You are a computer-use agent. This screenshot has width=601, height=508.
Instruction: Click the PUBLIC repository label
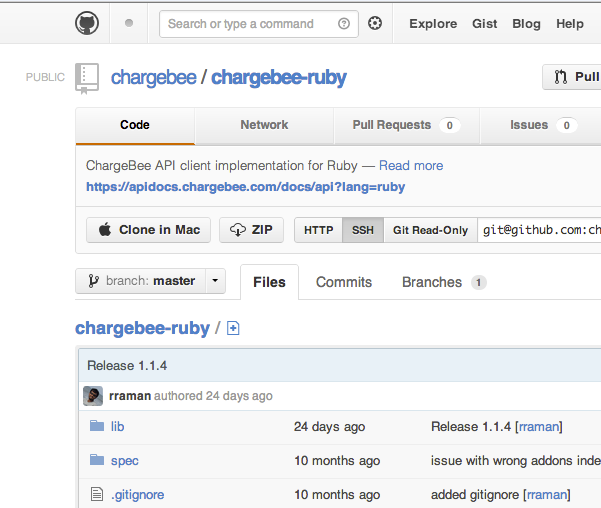coord(45,77)
